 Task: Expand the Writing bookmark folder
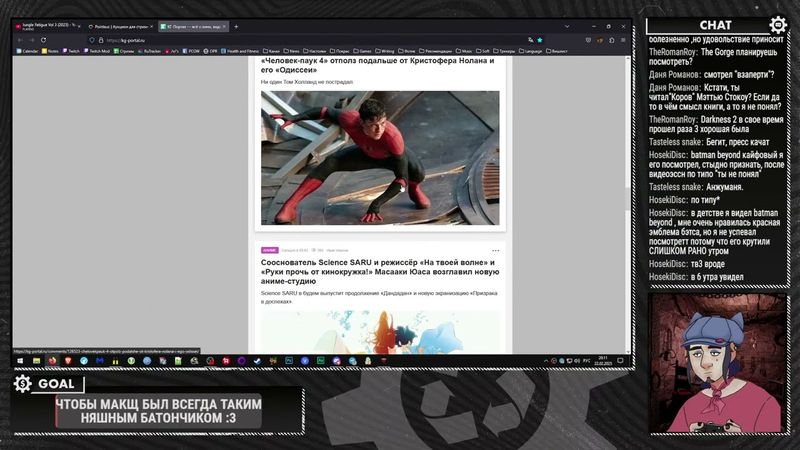coord(385,51)
